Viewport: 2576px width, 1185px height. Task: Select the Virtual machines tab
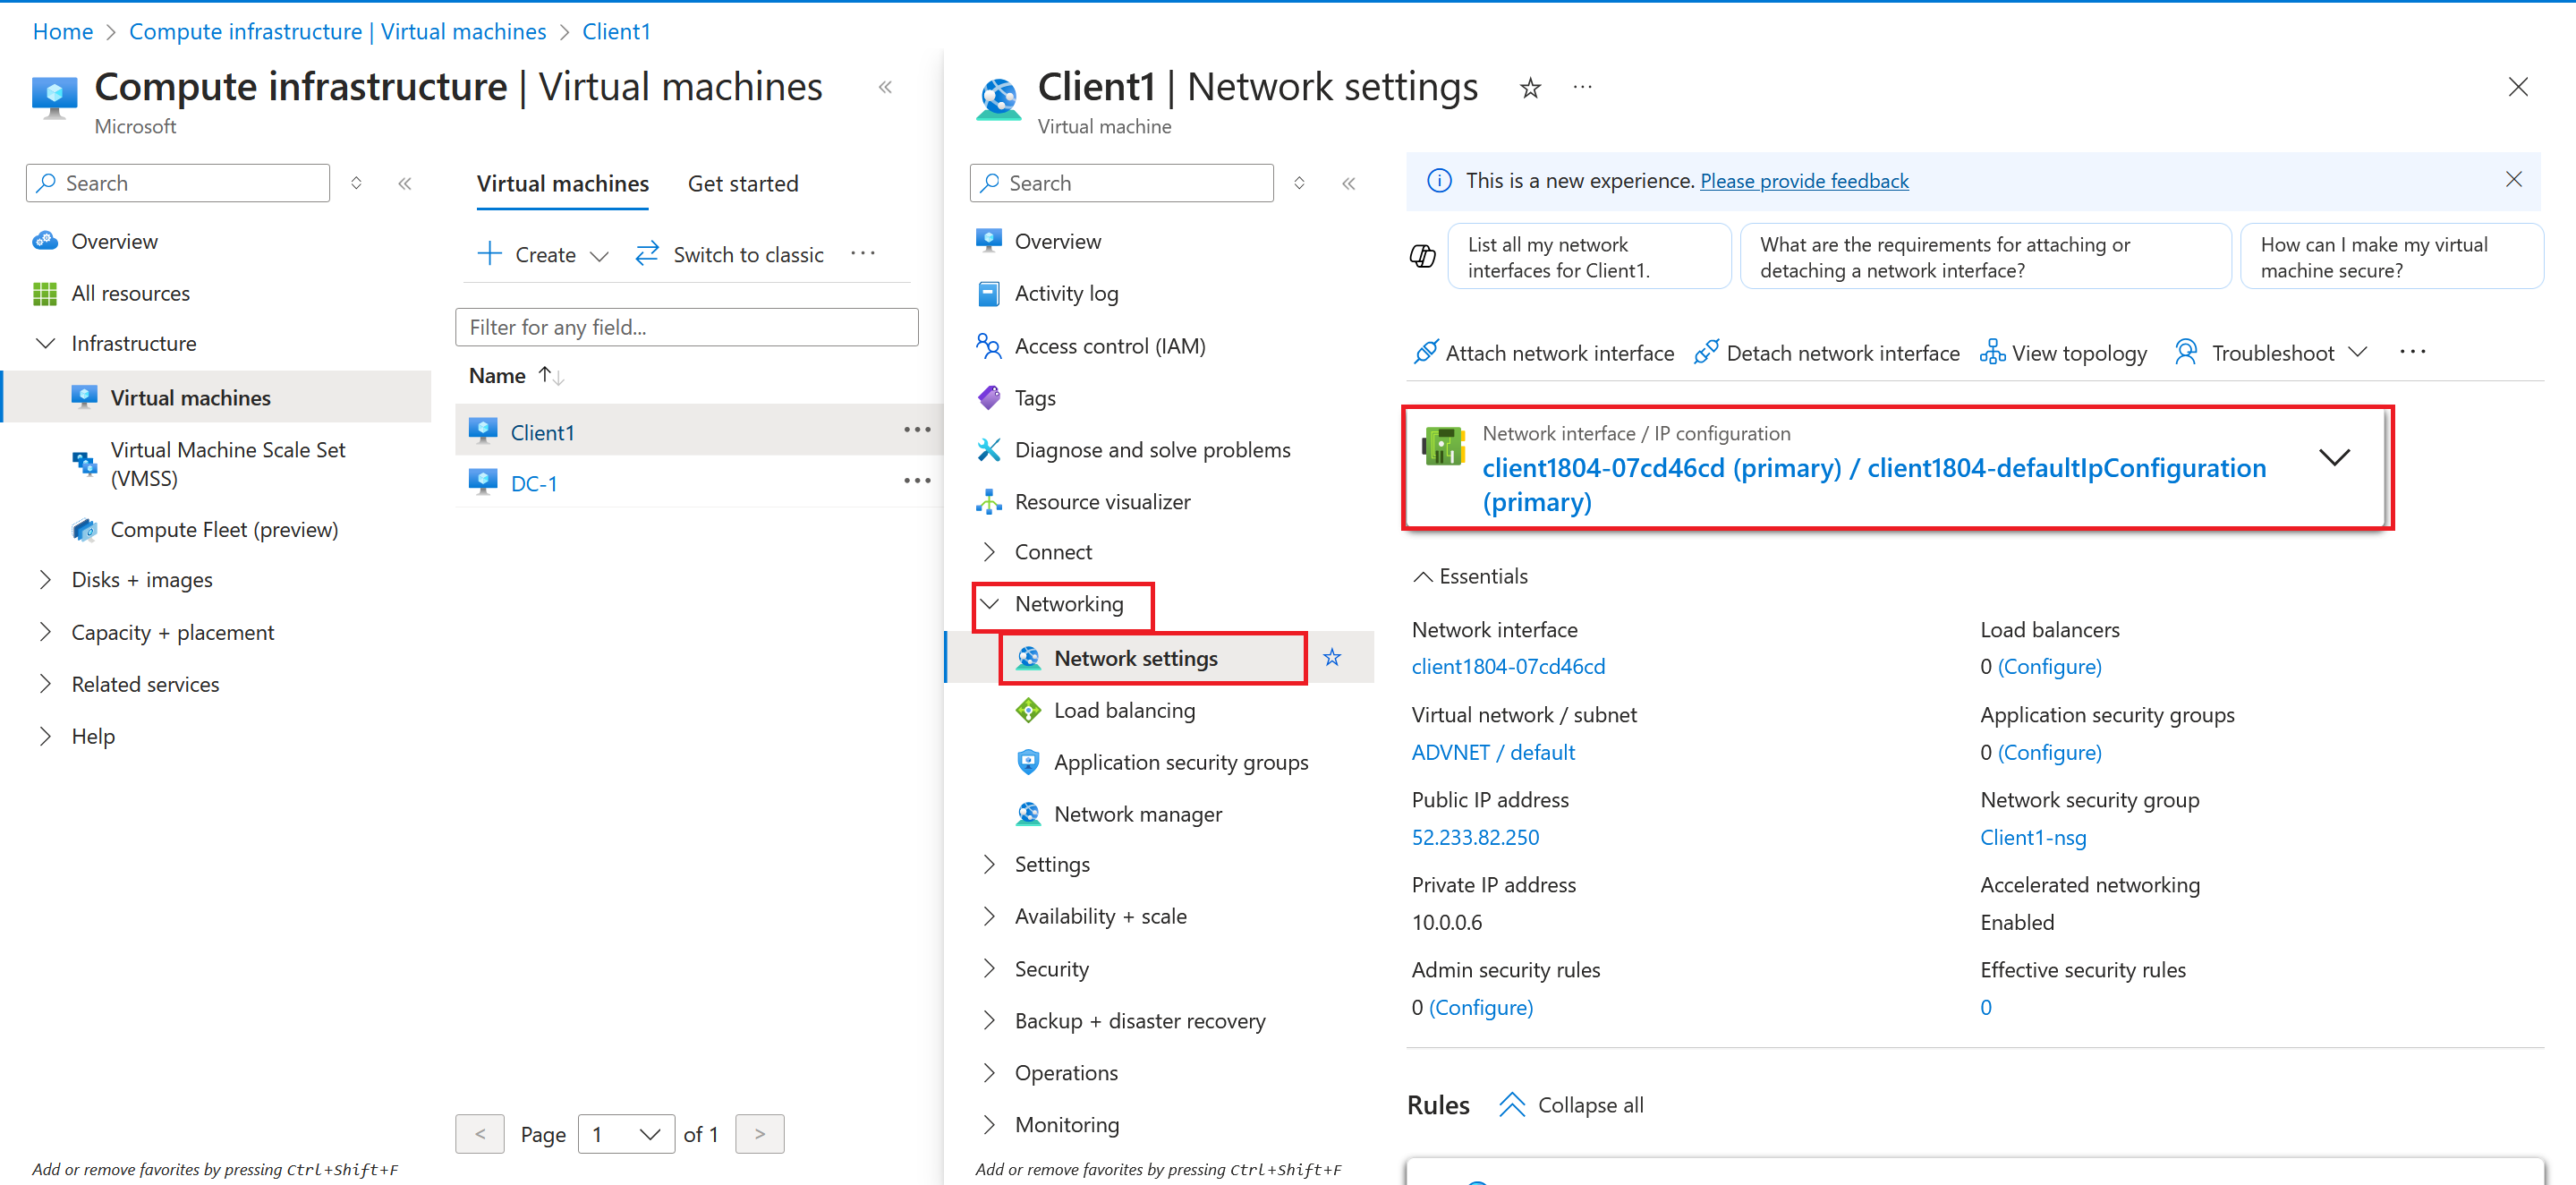pos(562,183)
